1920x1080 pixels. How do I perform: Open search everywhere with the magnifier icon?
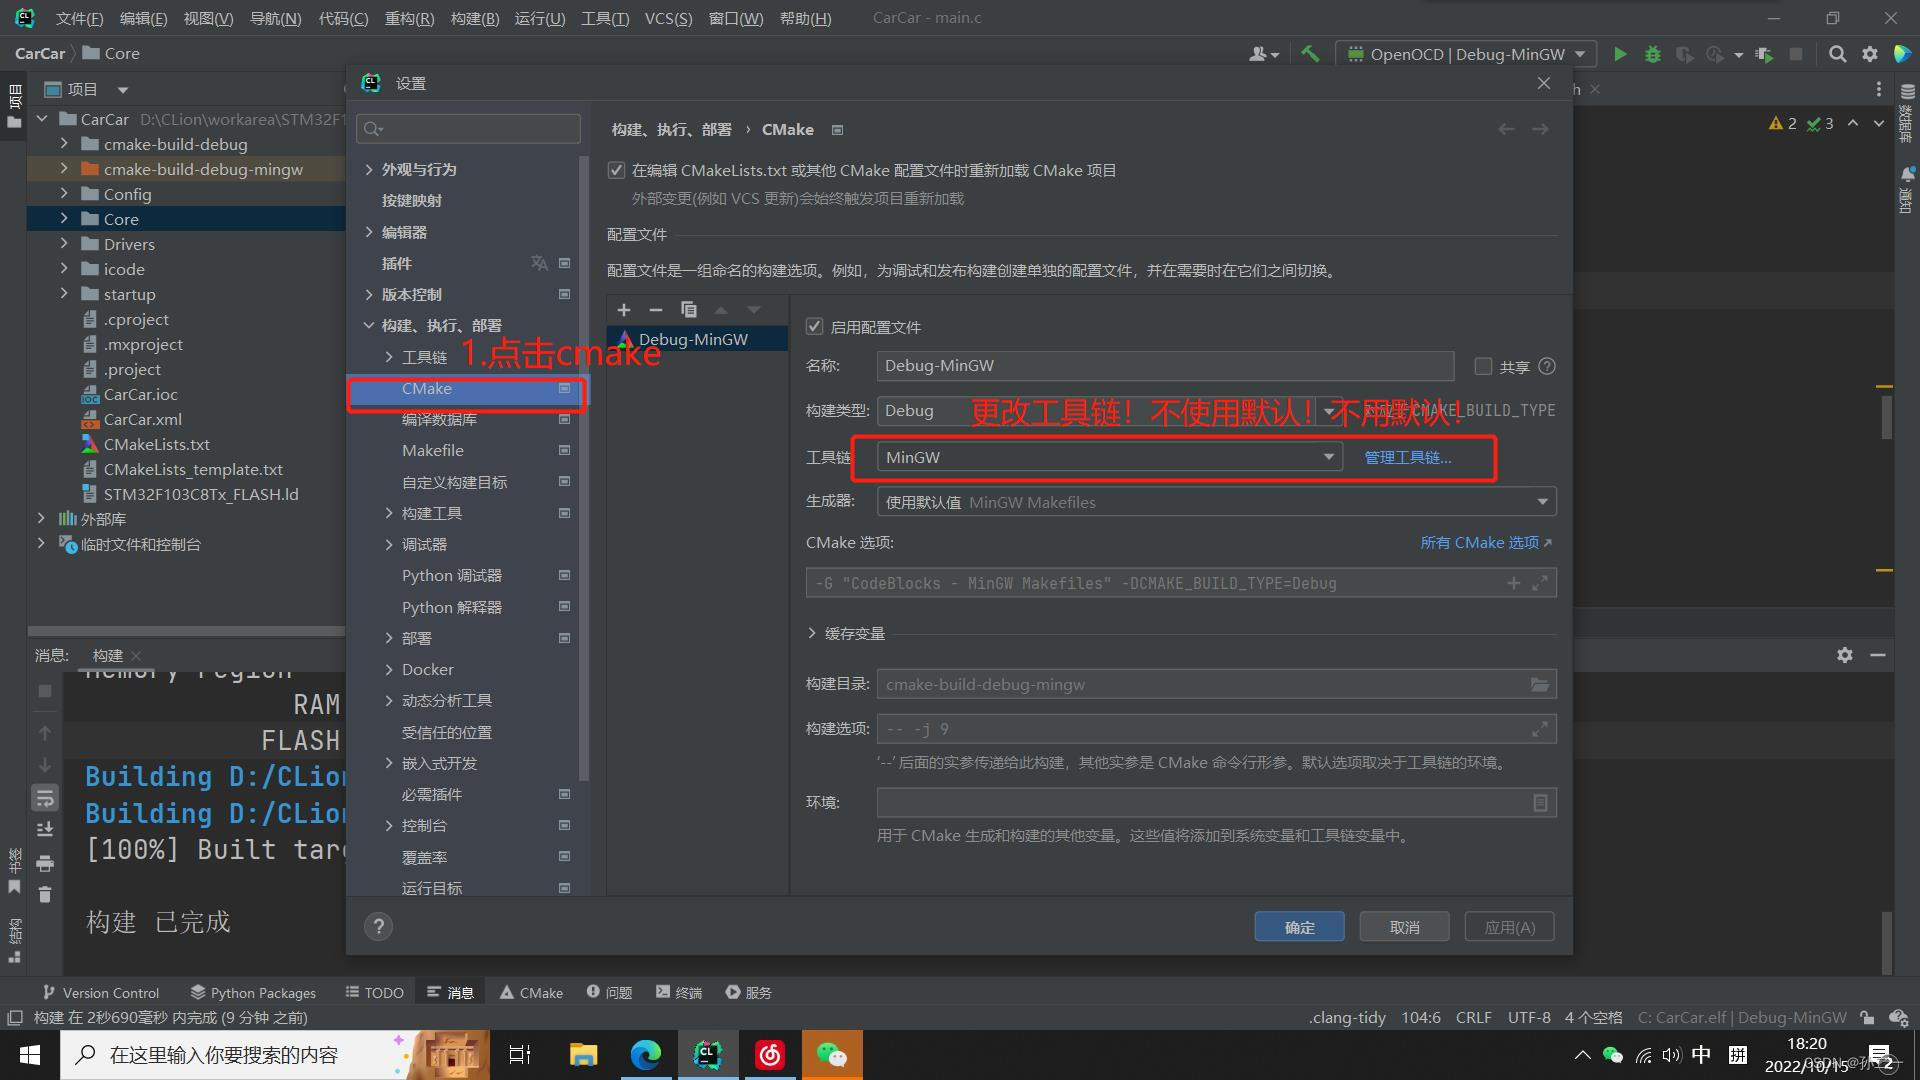coord(1837,54)
